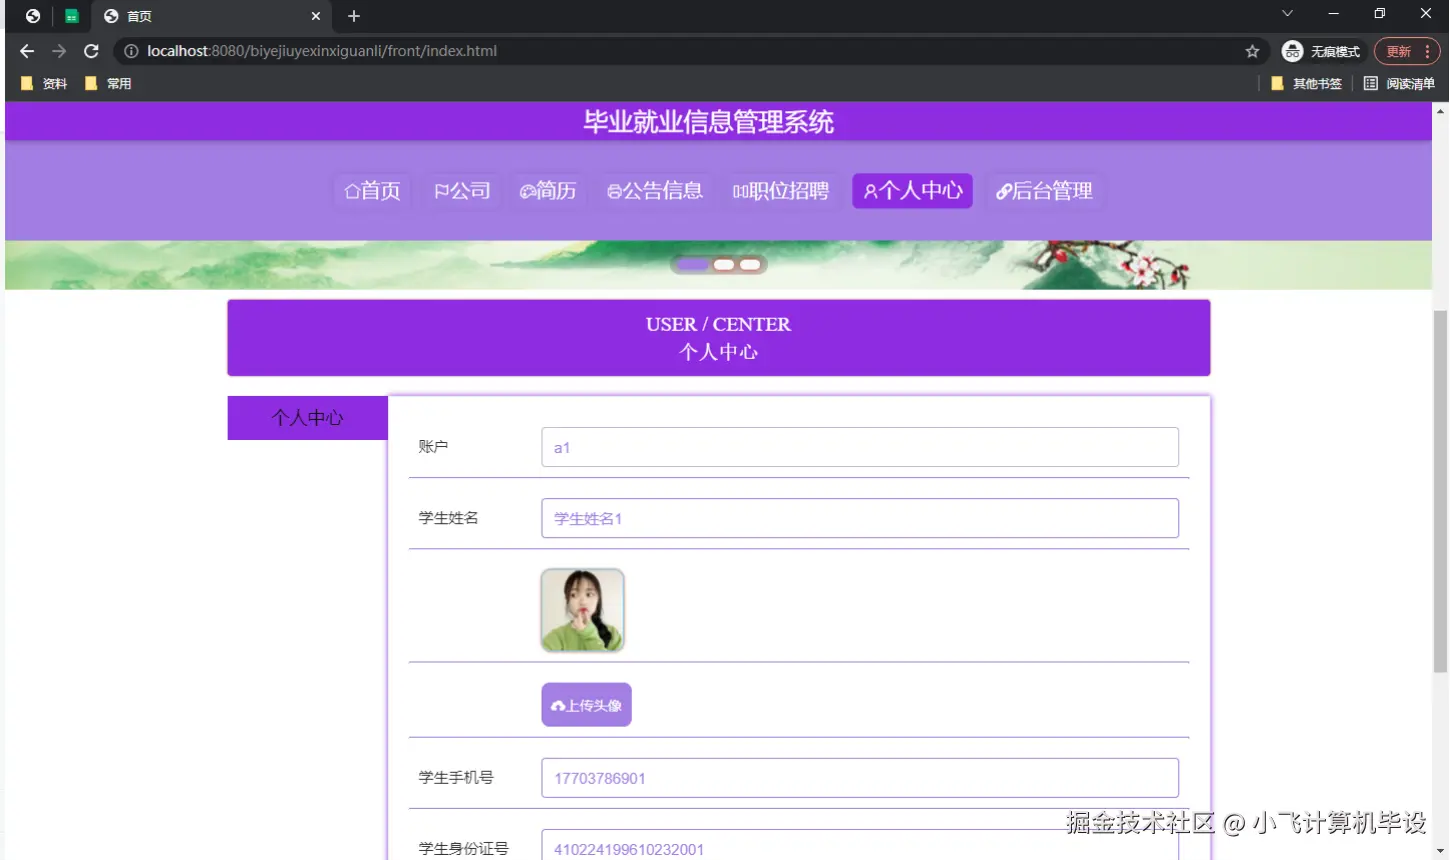1450x860 pixels.
Task: Open the tab search dropdown arrow
Action: pos(1287,15)
